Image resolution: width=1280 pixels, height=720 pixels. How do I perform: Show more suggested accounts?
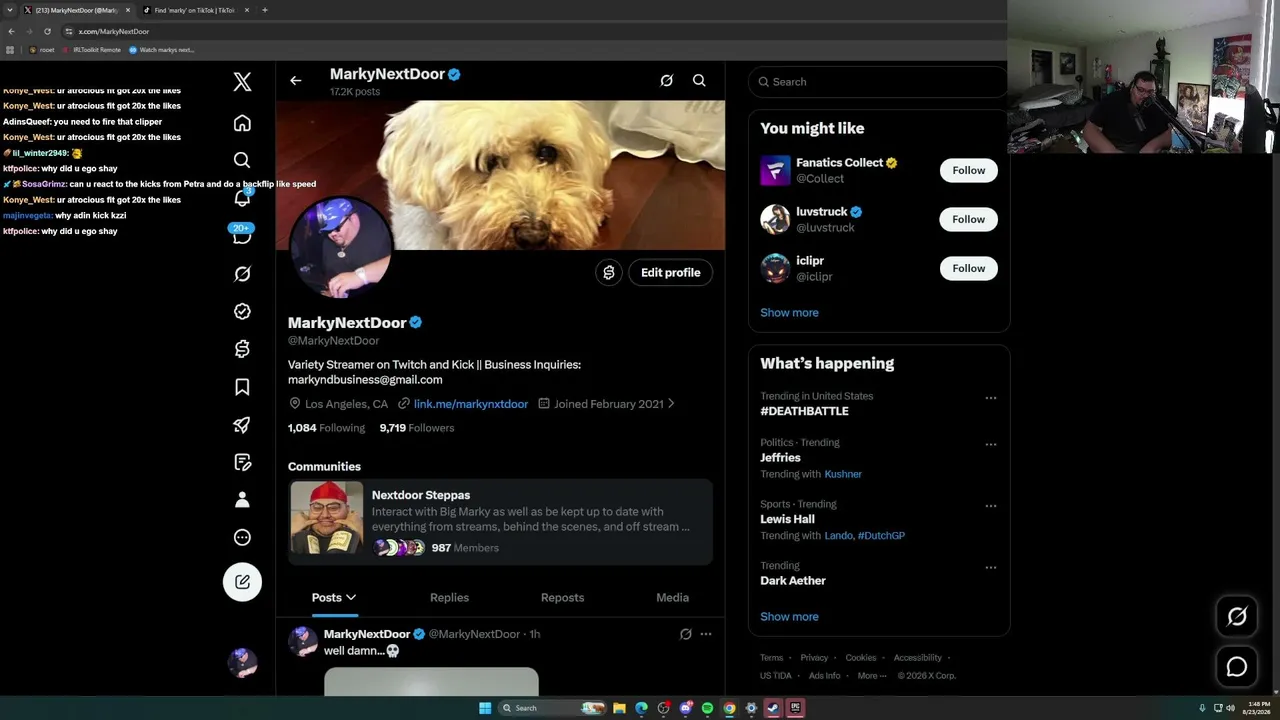point(789,313)
